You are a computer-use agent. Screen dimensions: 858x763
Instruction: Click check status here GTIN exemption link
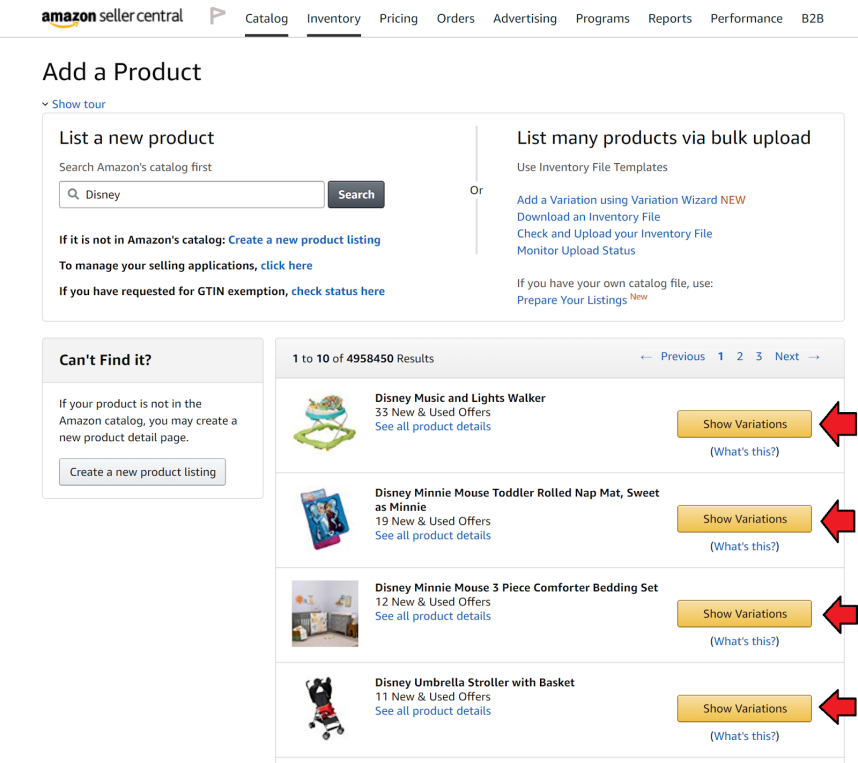click(337, 291)
